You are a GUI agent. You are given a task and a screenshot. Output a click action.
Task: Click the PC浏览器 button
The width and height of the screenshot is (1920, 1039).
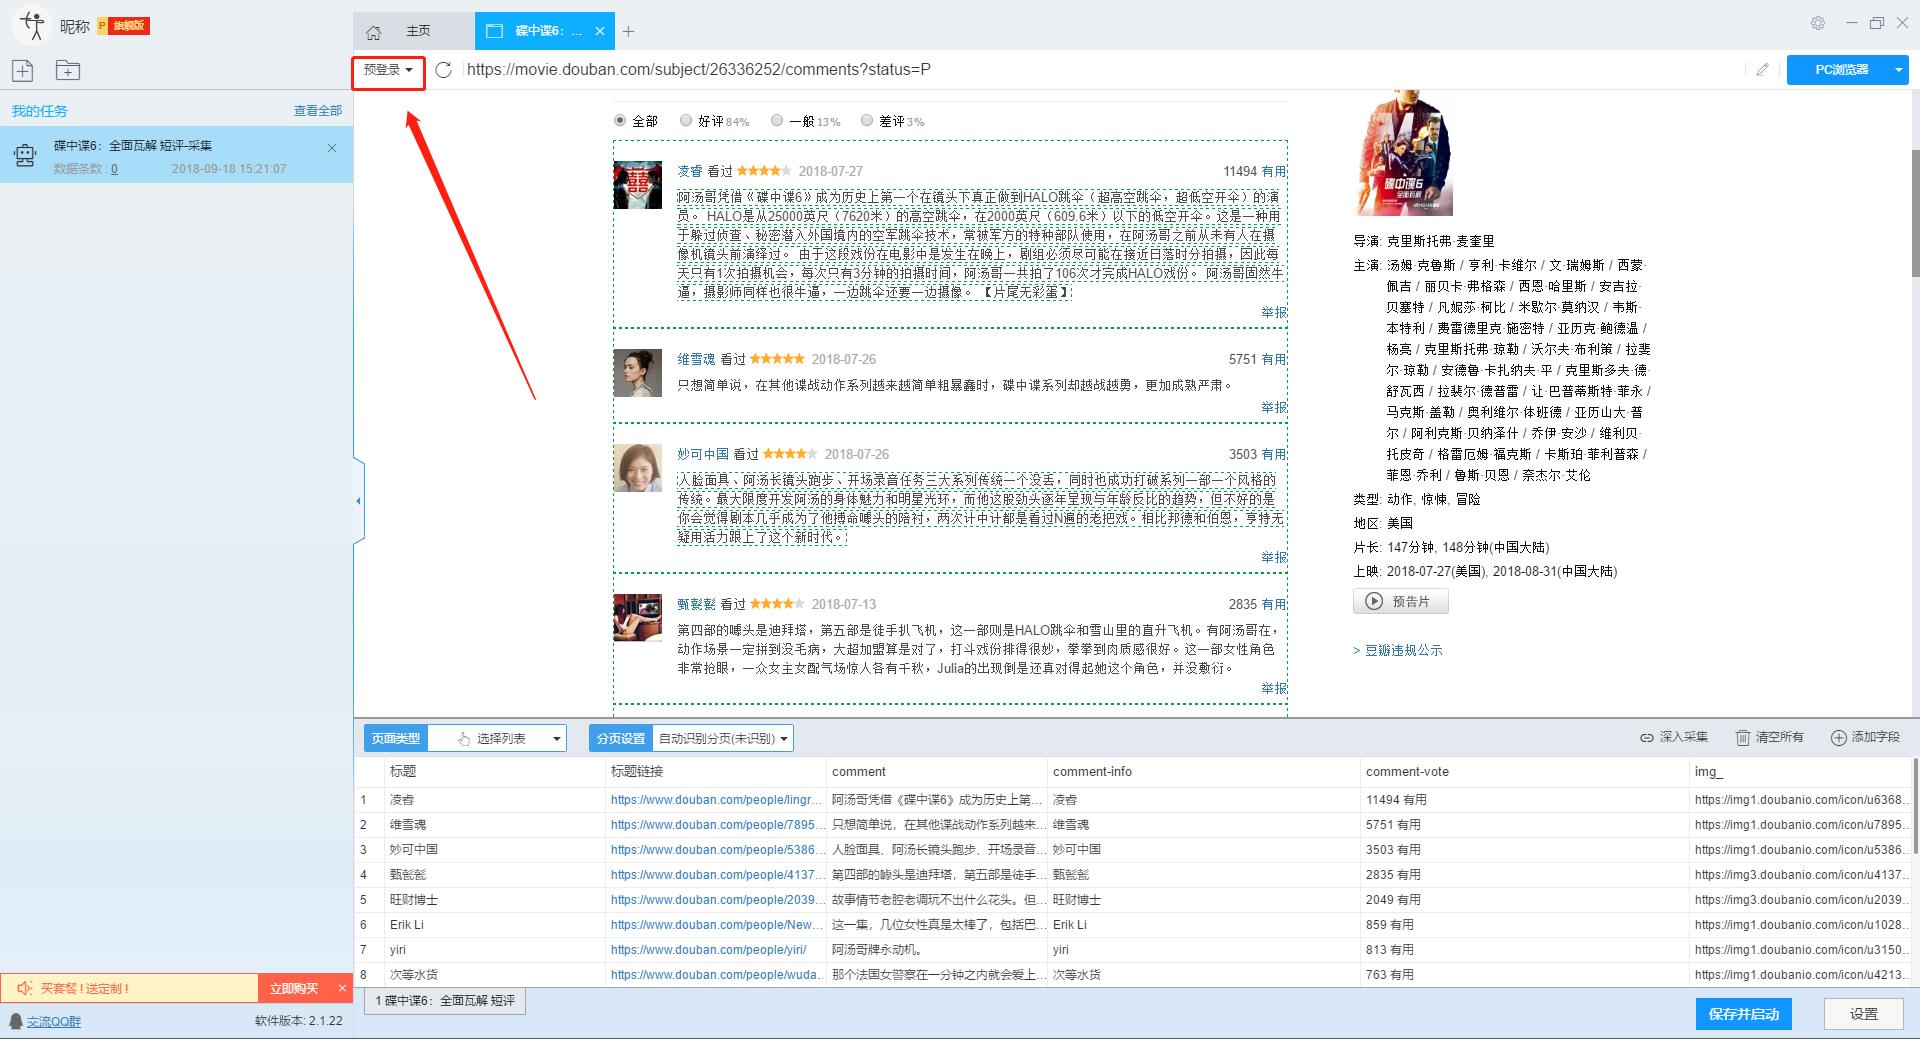tap(1841, 70)
